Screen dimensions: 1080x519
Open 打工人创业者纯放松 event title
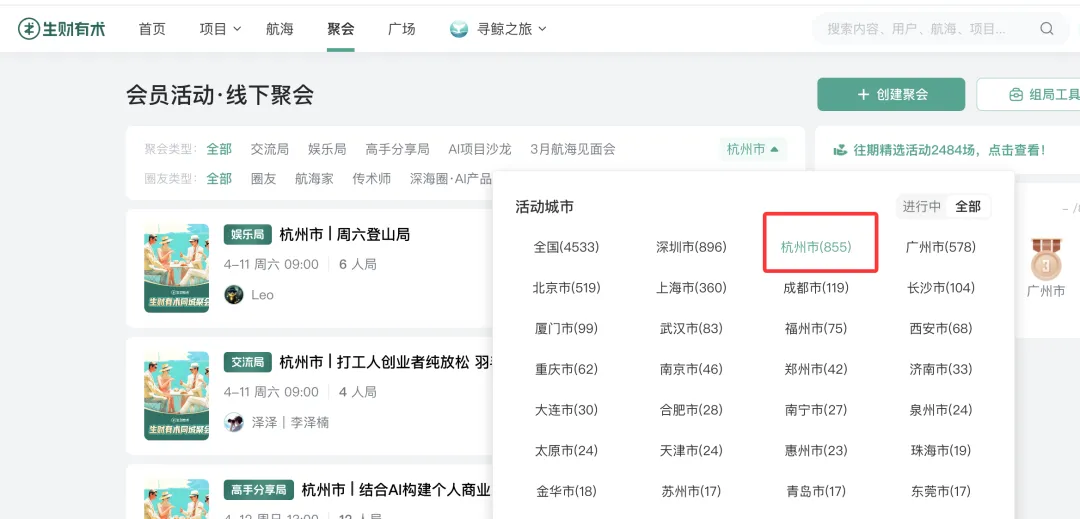(384, 362)
